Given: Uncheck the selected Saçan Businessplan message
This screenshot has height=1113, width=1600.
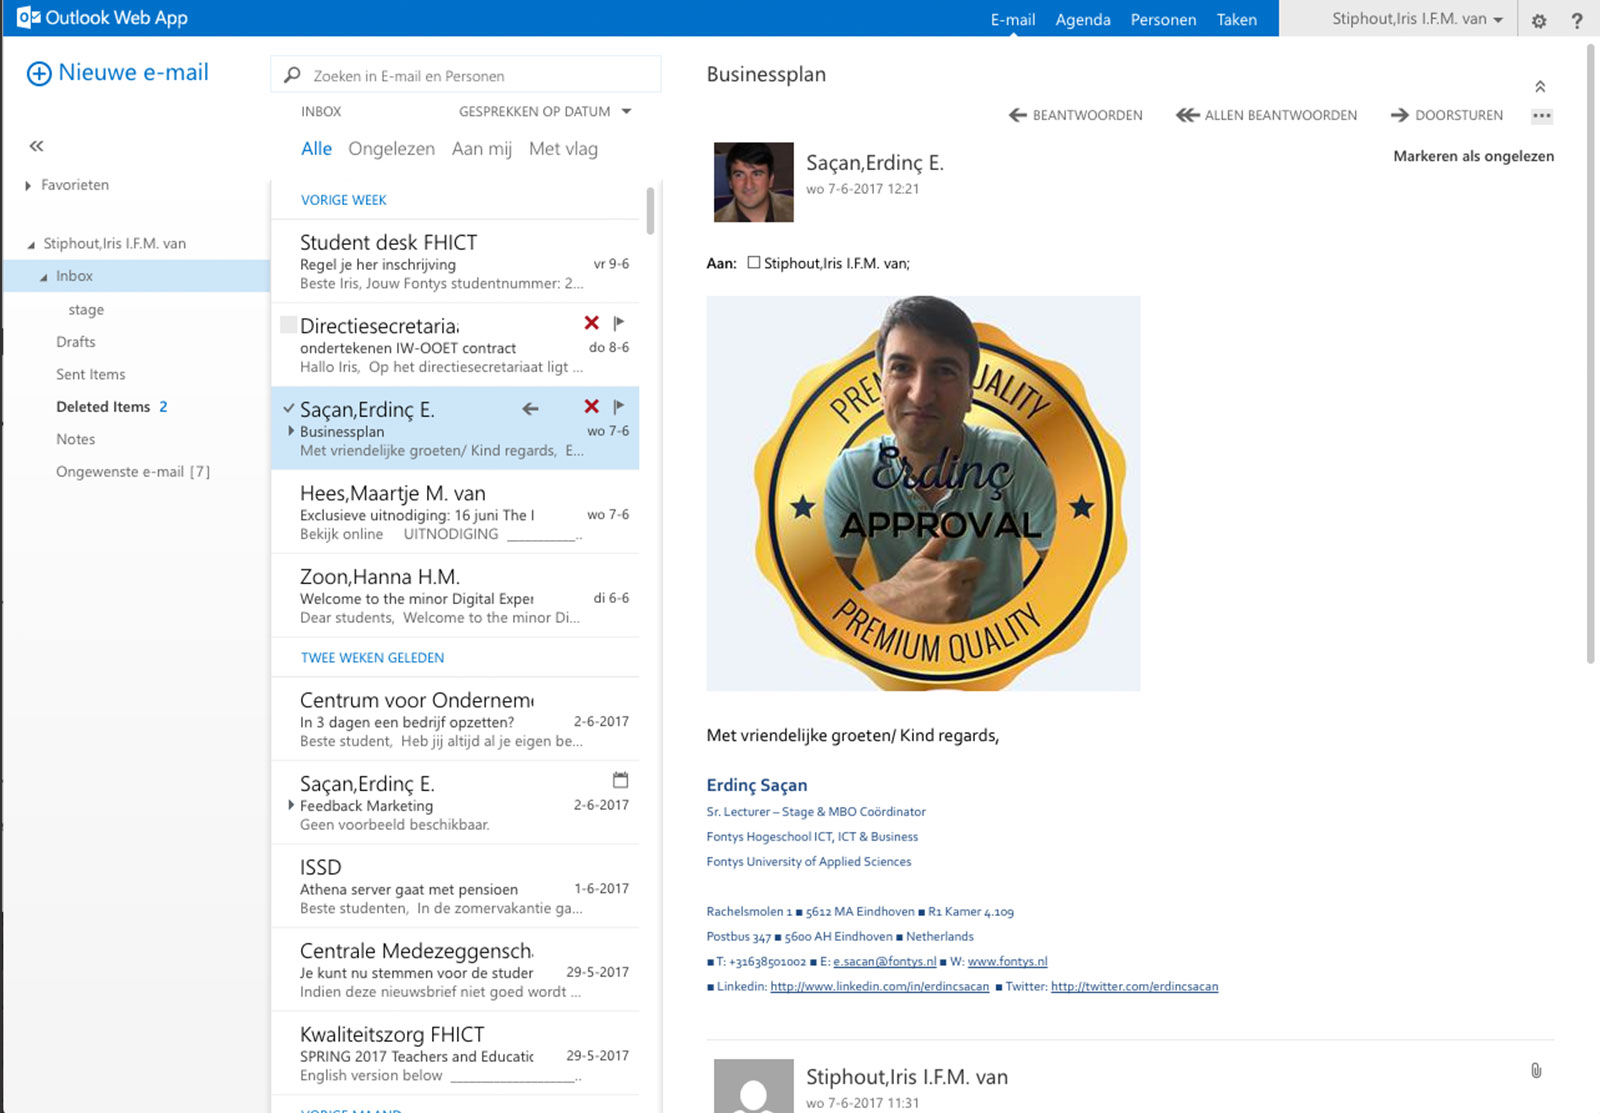Looking at the screenshot, I should 288,408.
